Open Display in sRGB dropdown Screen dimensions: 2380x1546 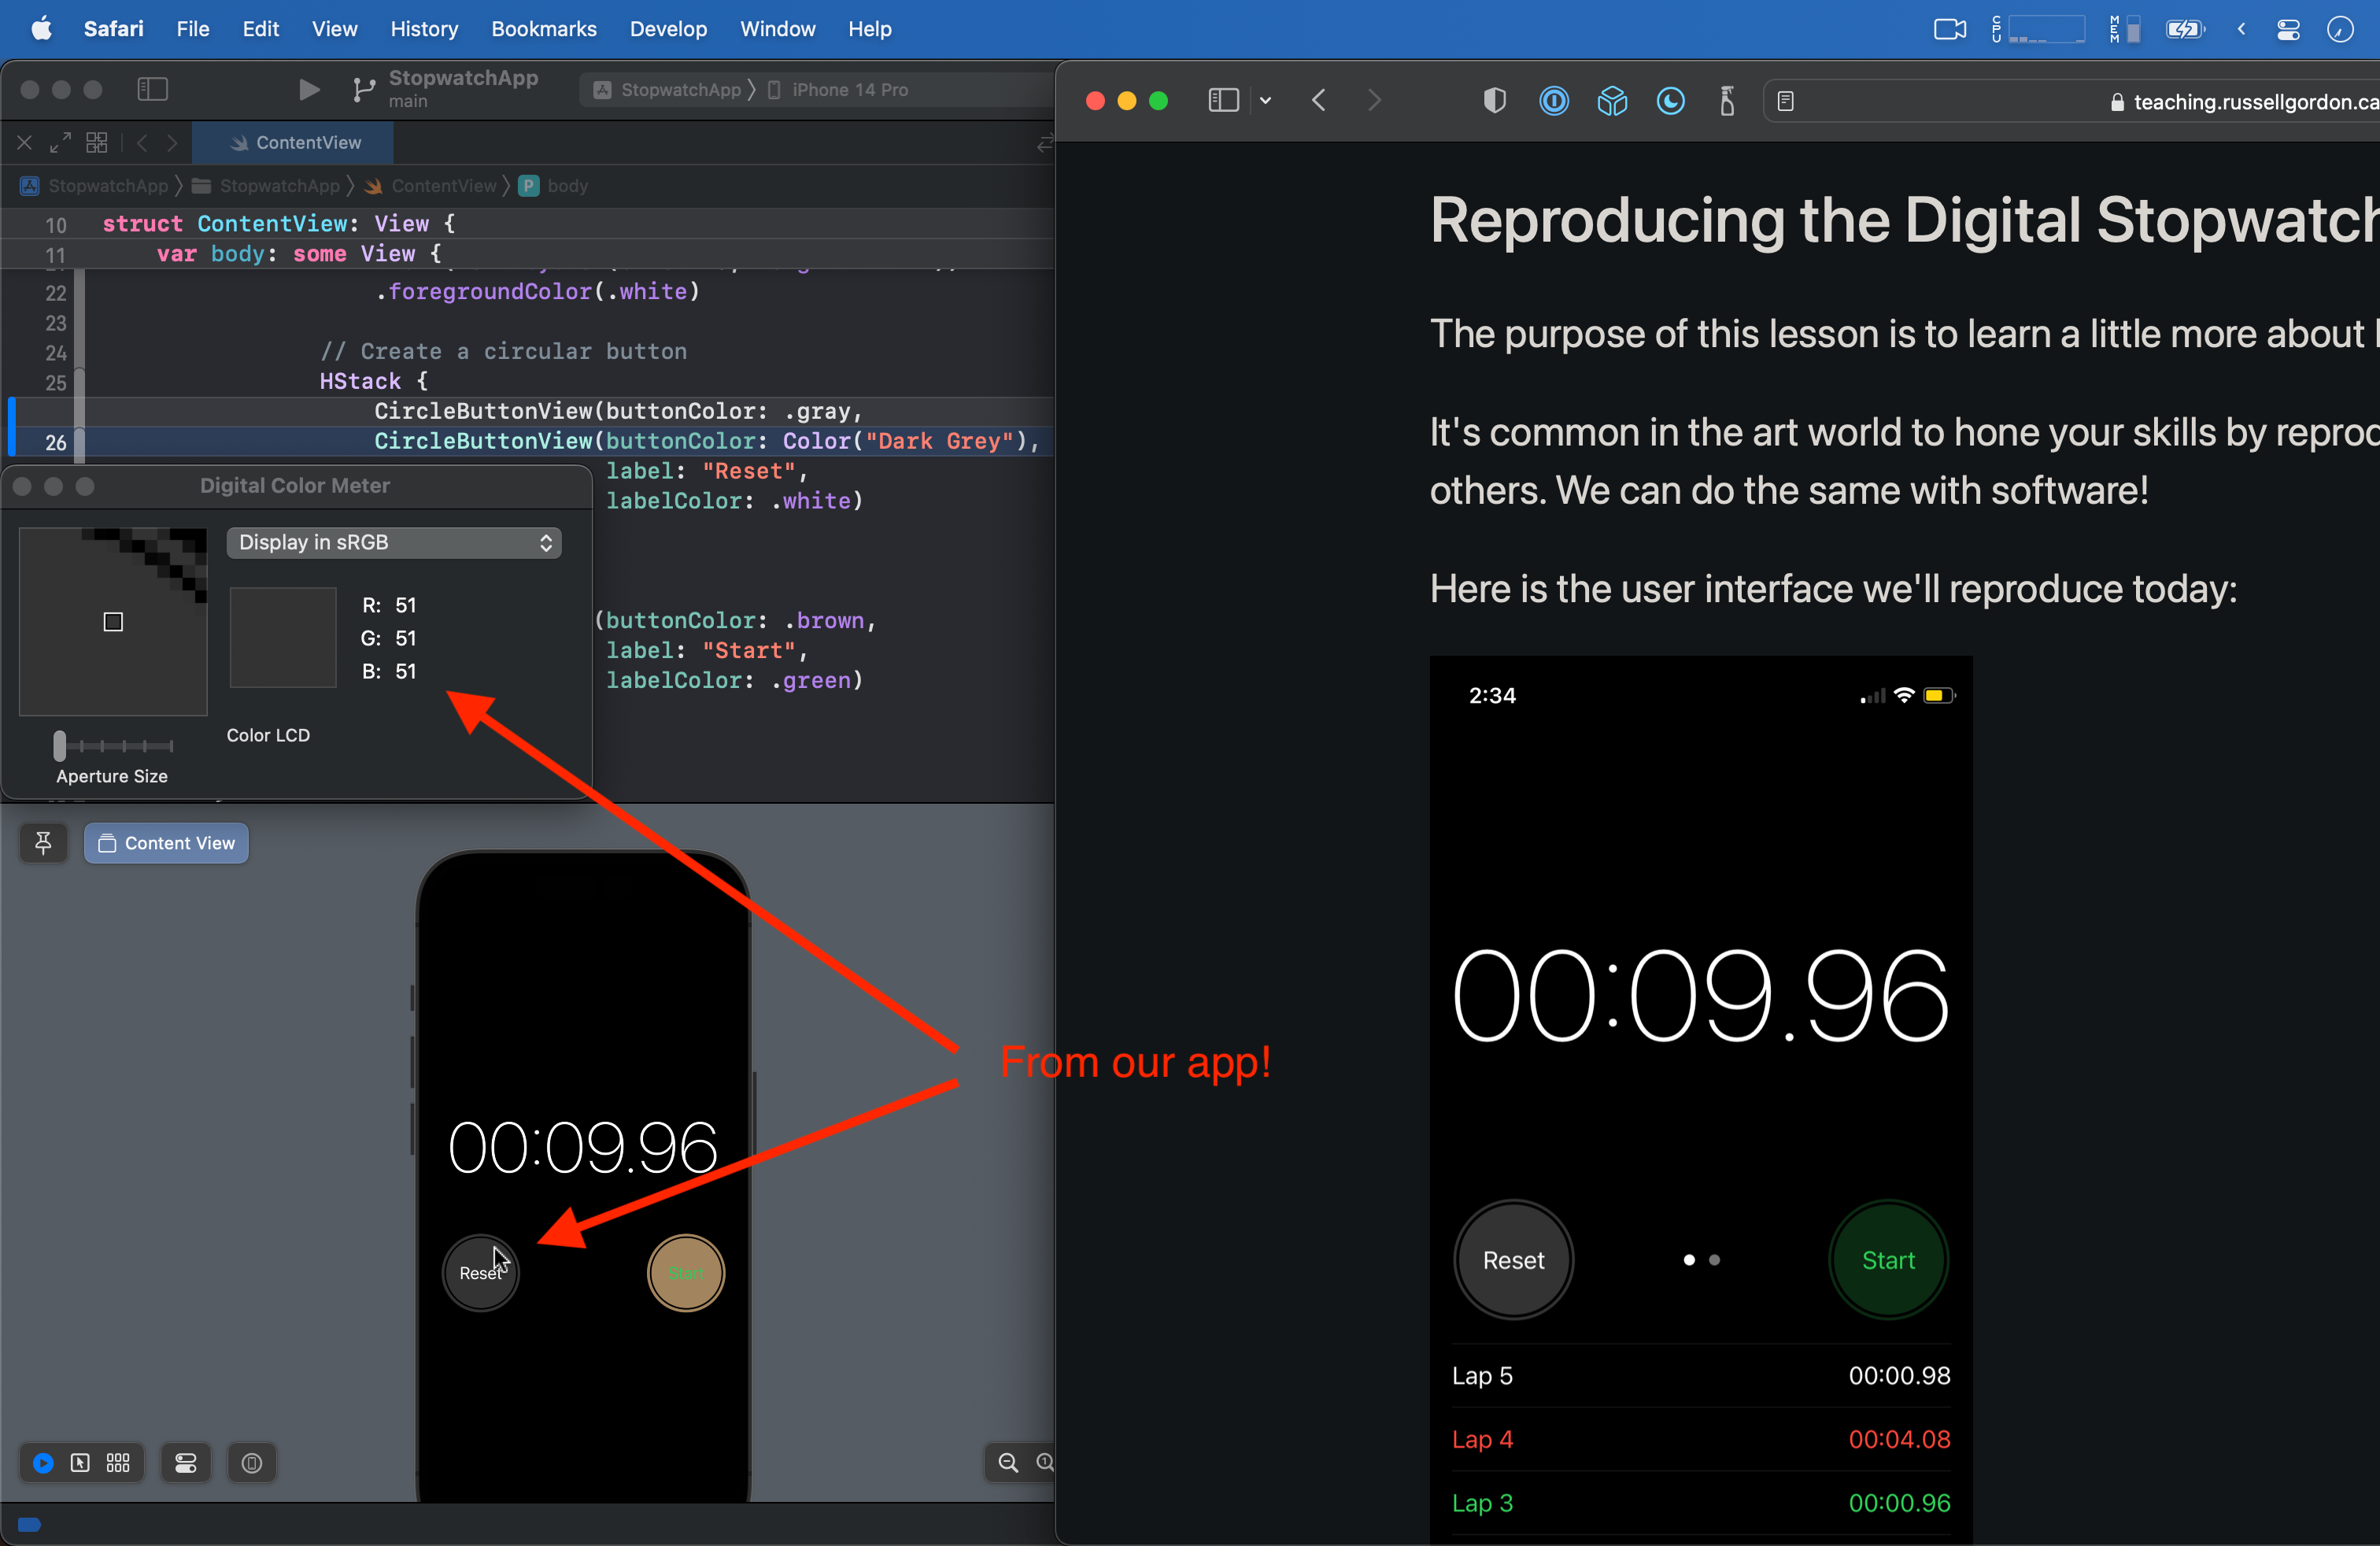tap(394, 542)
